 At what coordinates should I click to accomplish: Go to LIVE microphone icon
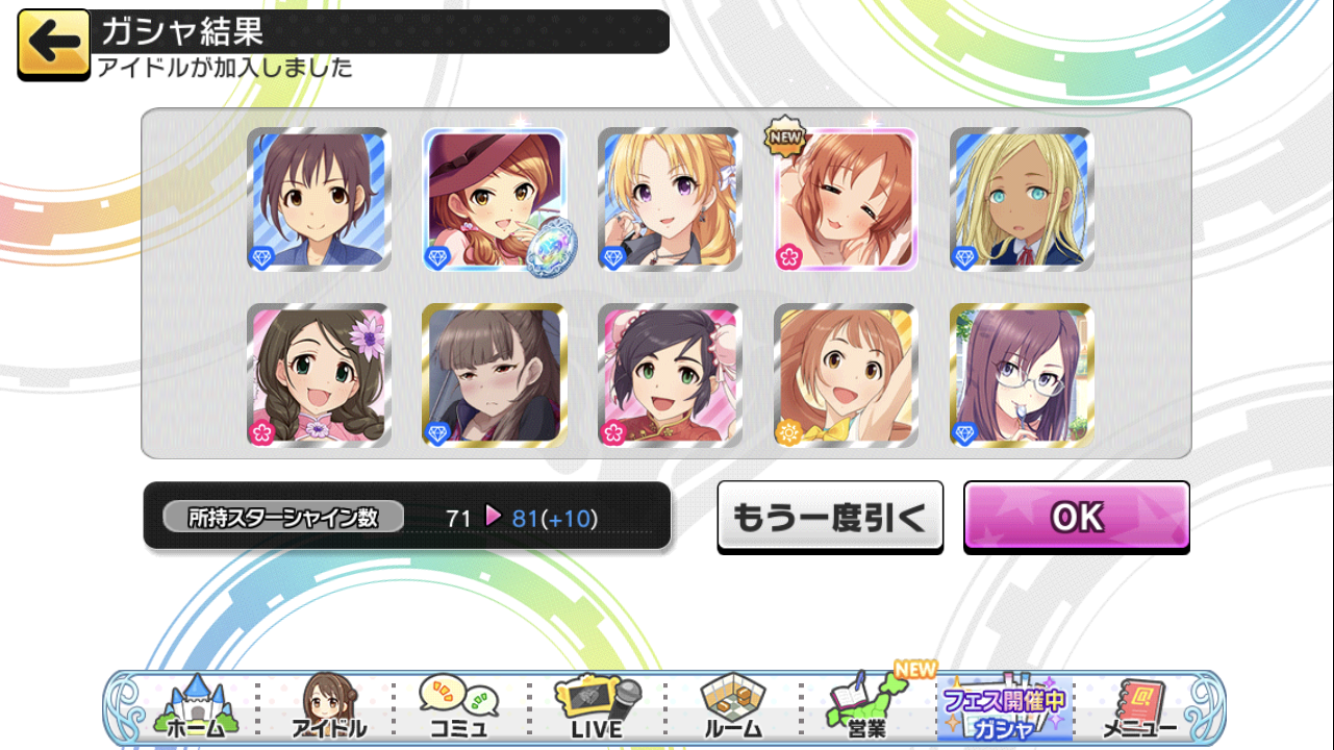(597, 708)
